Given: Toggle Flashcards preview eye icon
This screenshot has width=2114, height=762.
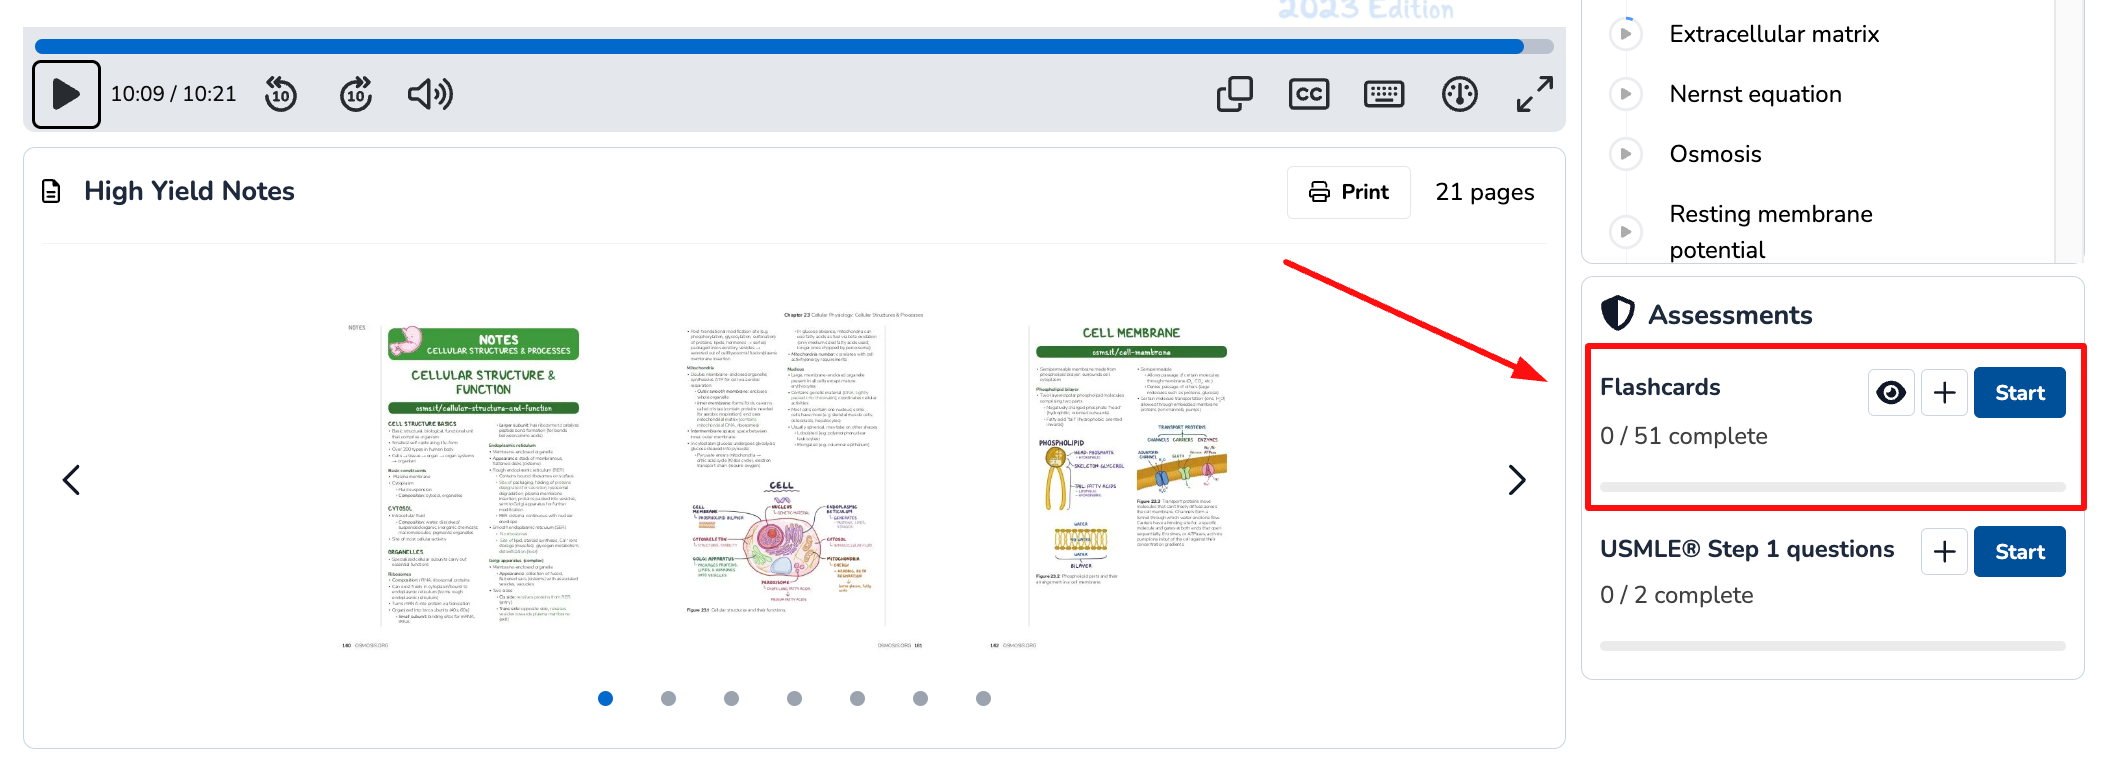Looking at the screenshot, I should (1890, 393).
